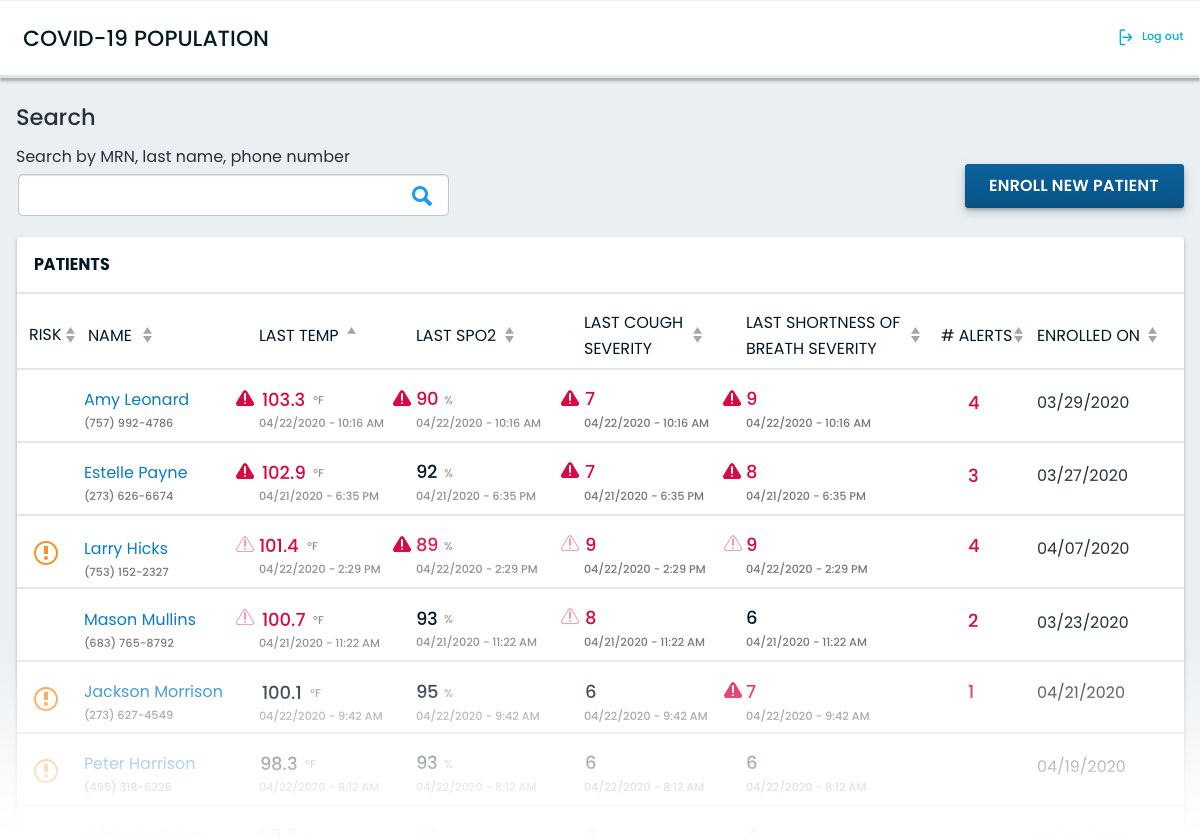Sort by Enrolled On arrows
This screenshot has height=840, width=1200.
[x=1152, y=336]
